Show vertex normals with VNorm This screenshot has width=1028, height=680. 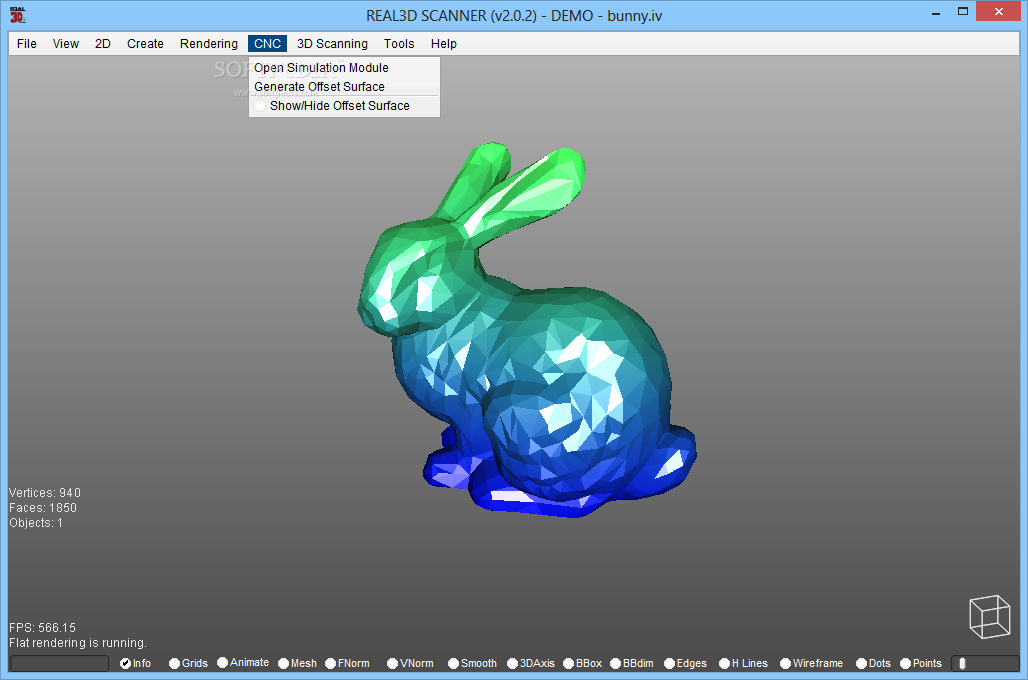coord(410,663)
